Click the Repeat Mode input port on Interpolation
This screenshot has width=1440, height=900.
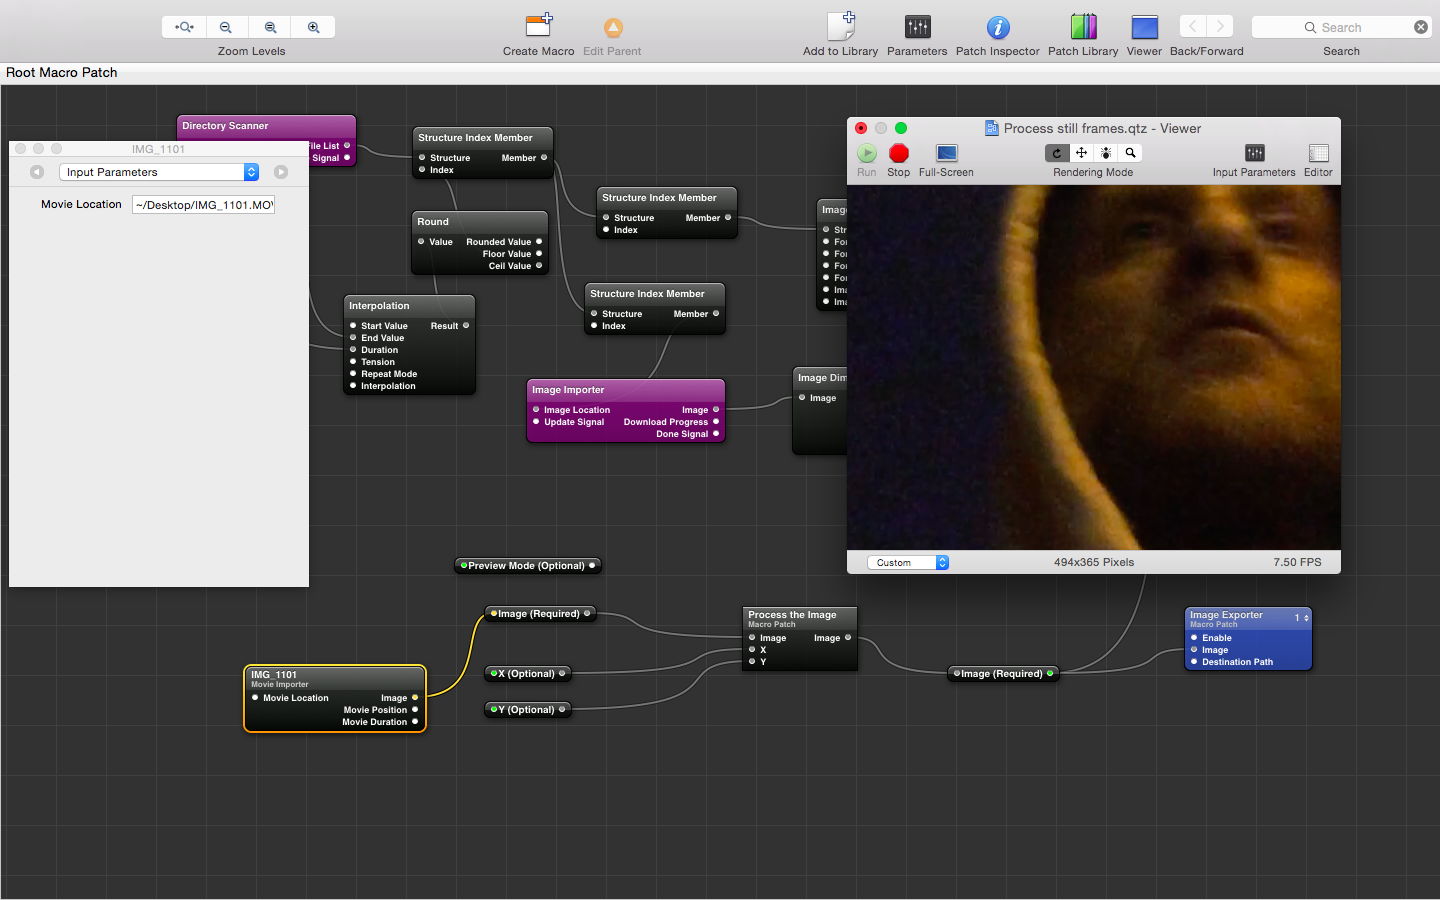point(353,374)
